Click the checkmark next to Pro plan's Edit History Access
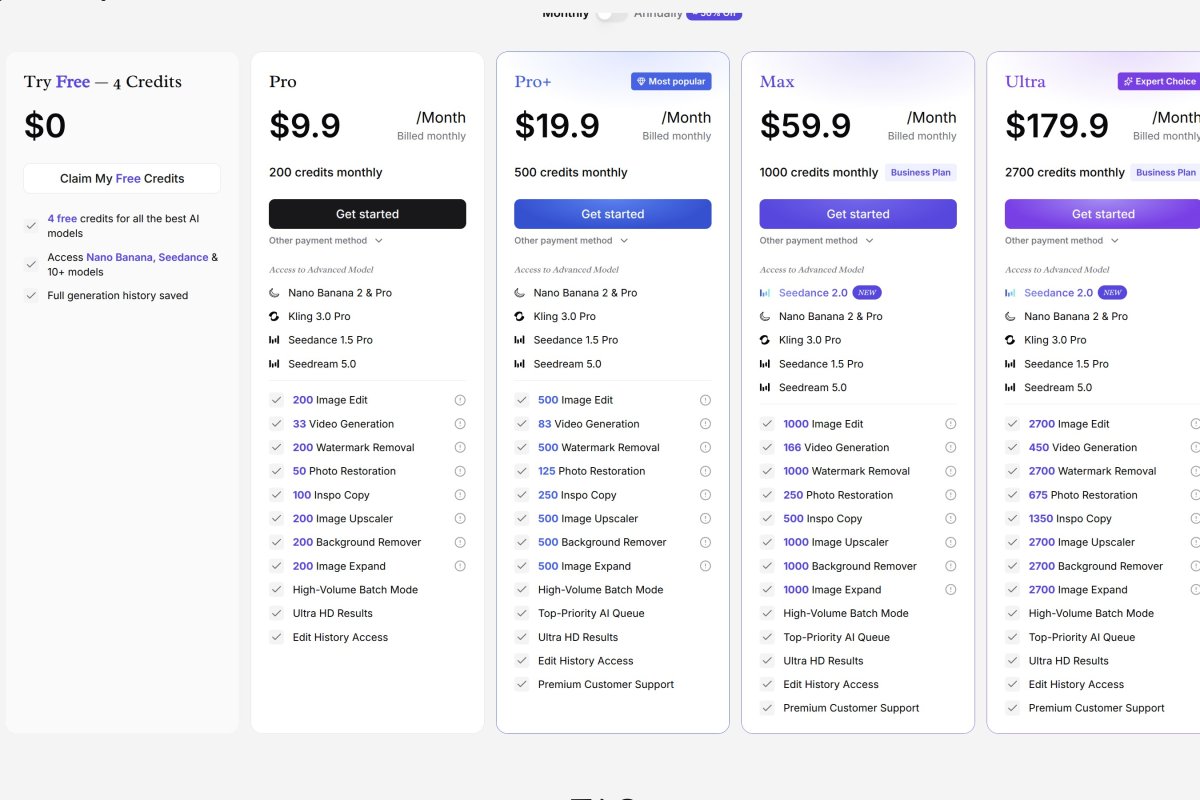The image size is (1200, 800). click(276, 637)
